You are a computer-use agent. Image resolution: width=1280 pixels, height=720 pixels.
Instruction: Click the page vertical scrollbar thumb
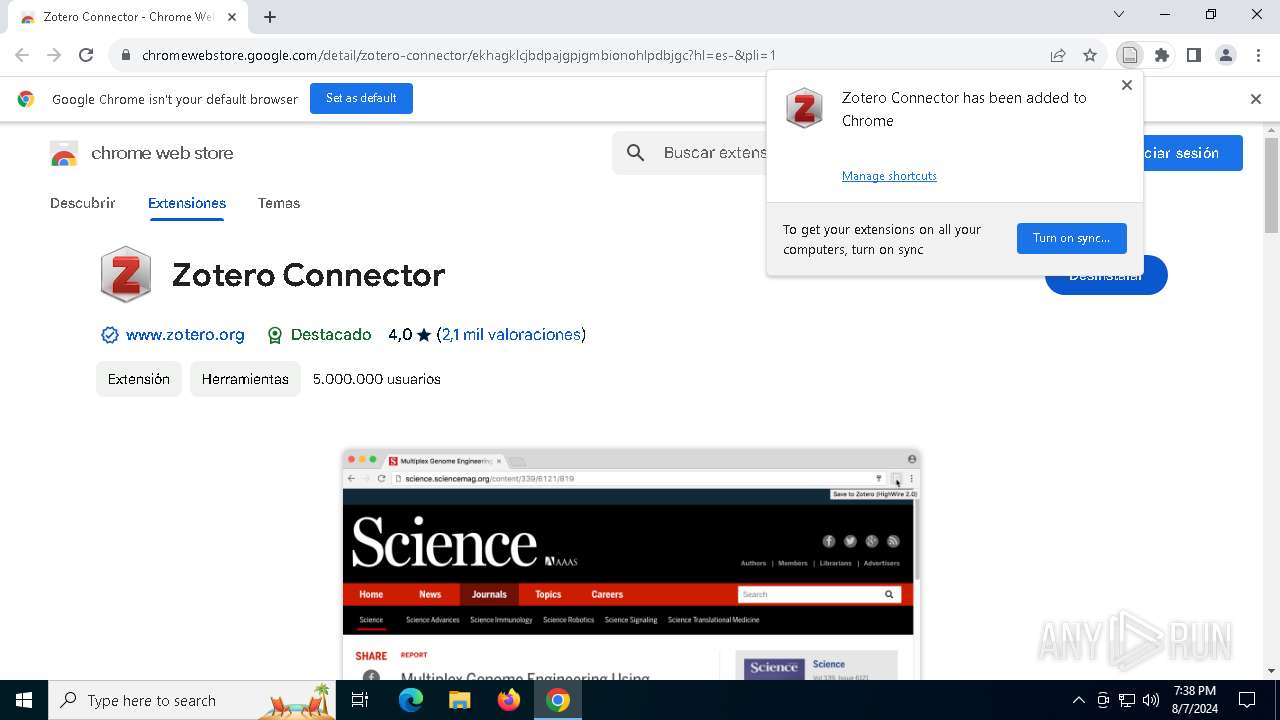1271,185
